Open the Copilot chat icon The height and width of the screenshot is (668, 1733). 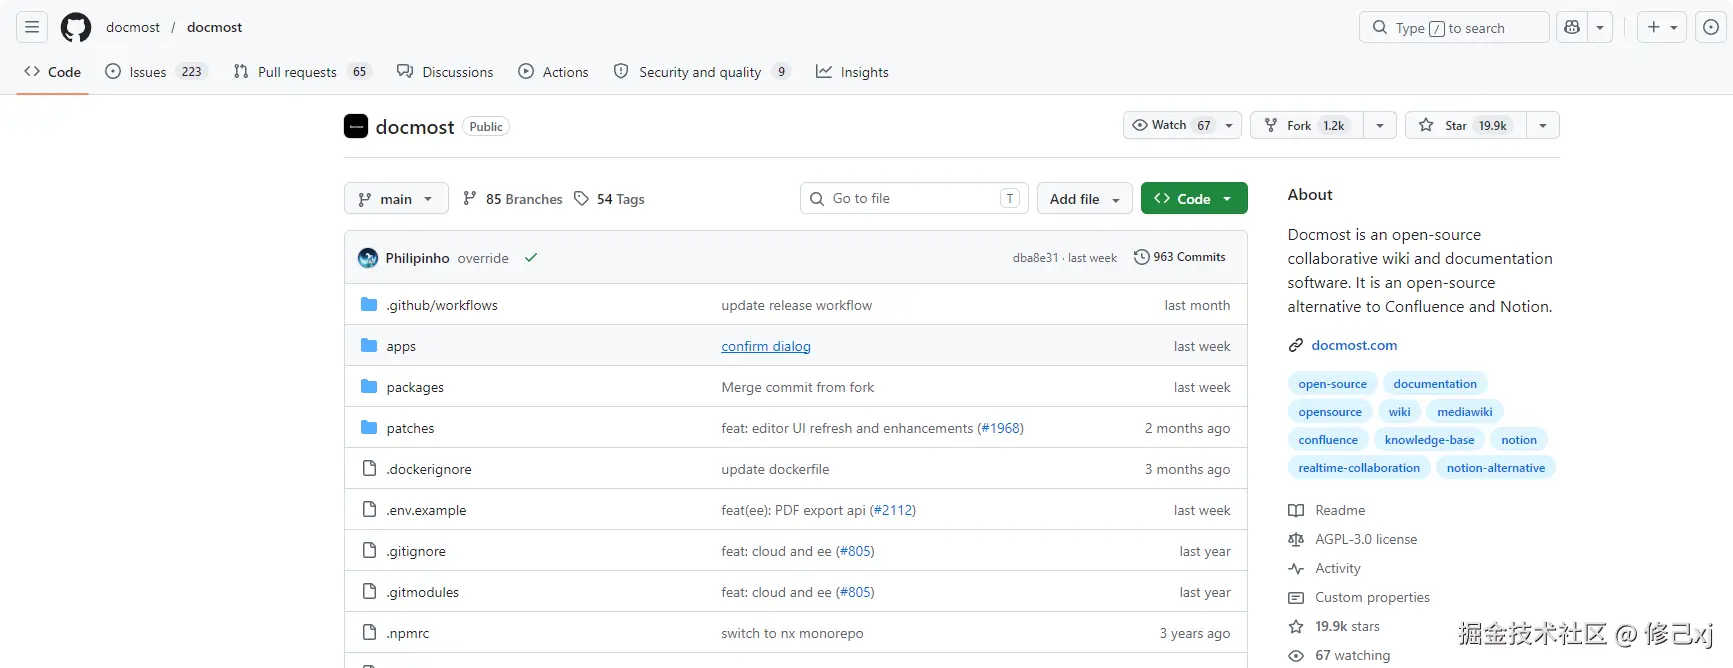pyautogui.click(x=1572, y=27)
